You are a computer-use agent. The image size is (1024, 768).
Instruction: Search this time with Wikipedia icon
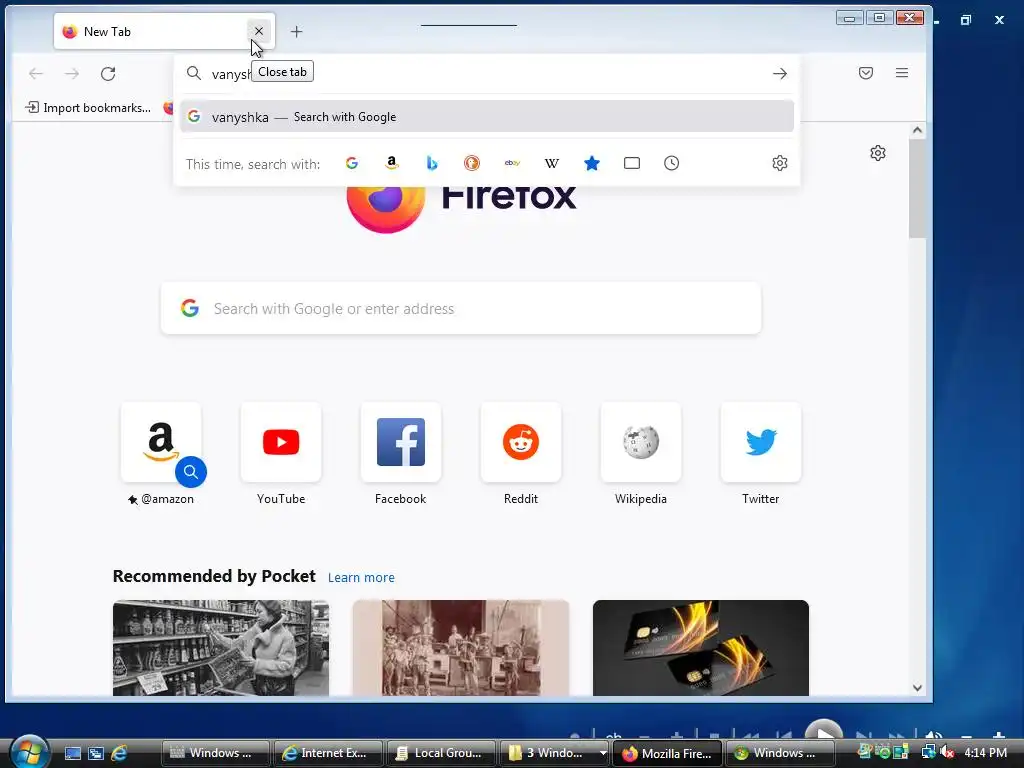(552, 163)
